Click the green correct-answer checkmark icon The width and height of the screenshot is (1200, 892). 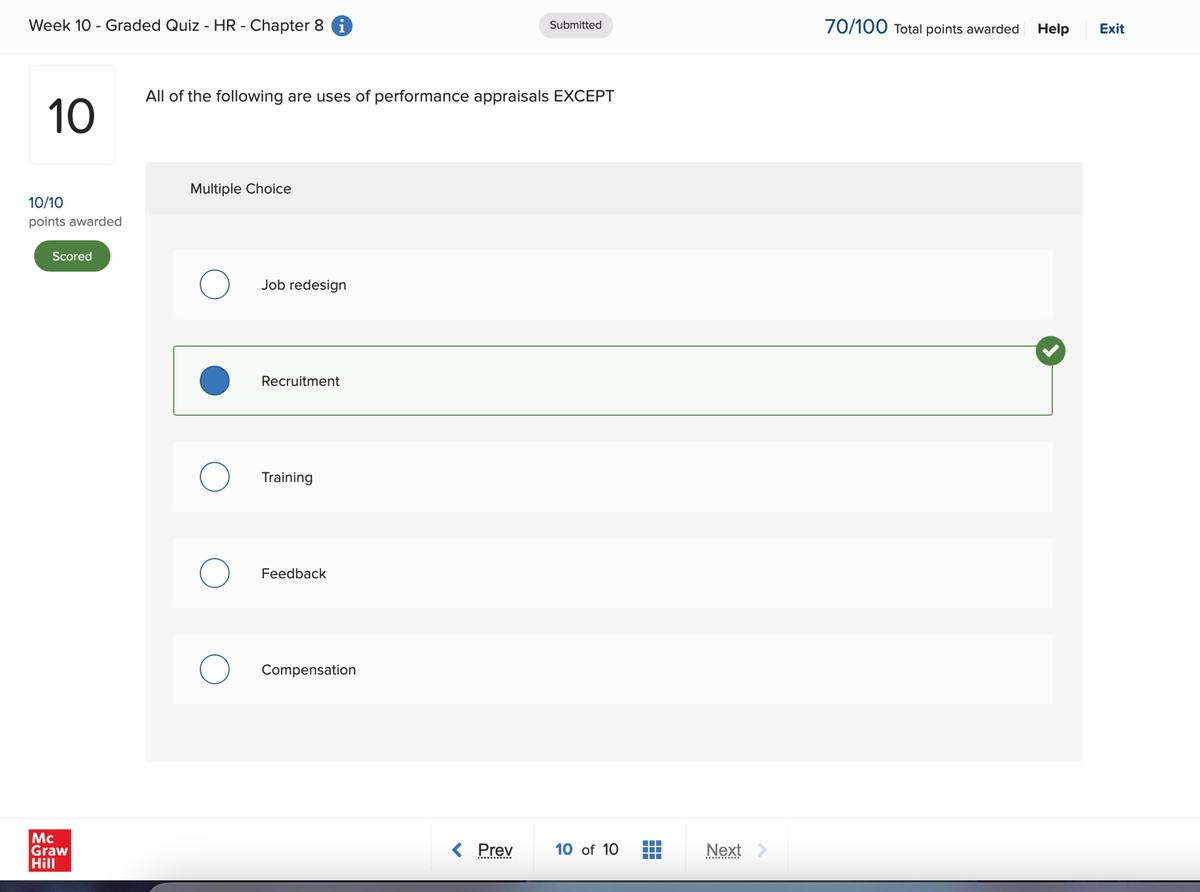(1050, 350)
